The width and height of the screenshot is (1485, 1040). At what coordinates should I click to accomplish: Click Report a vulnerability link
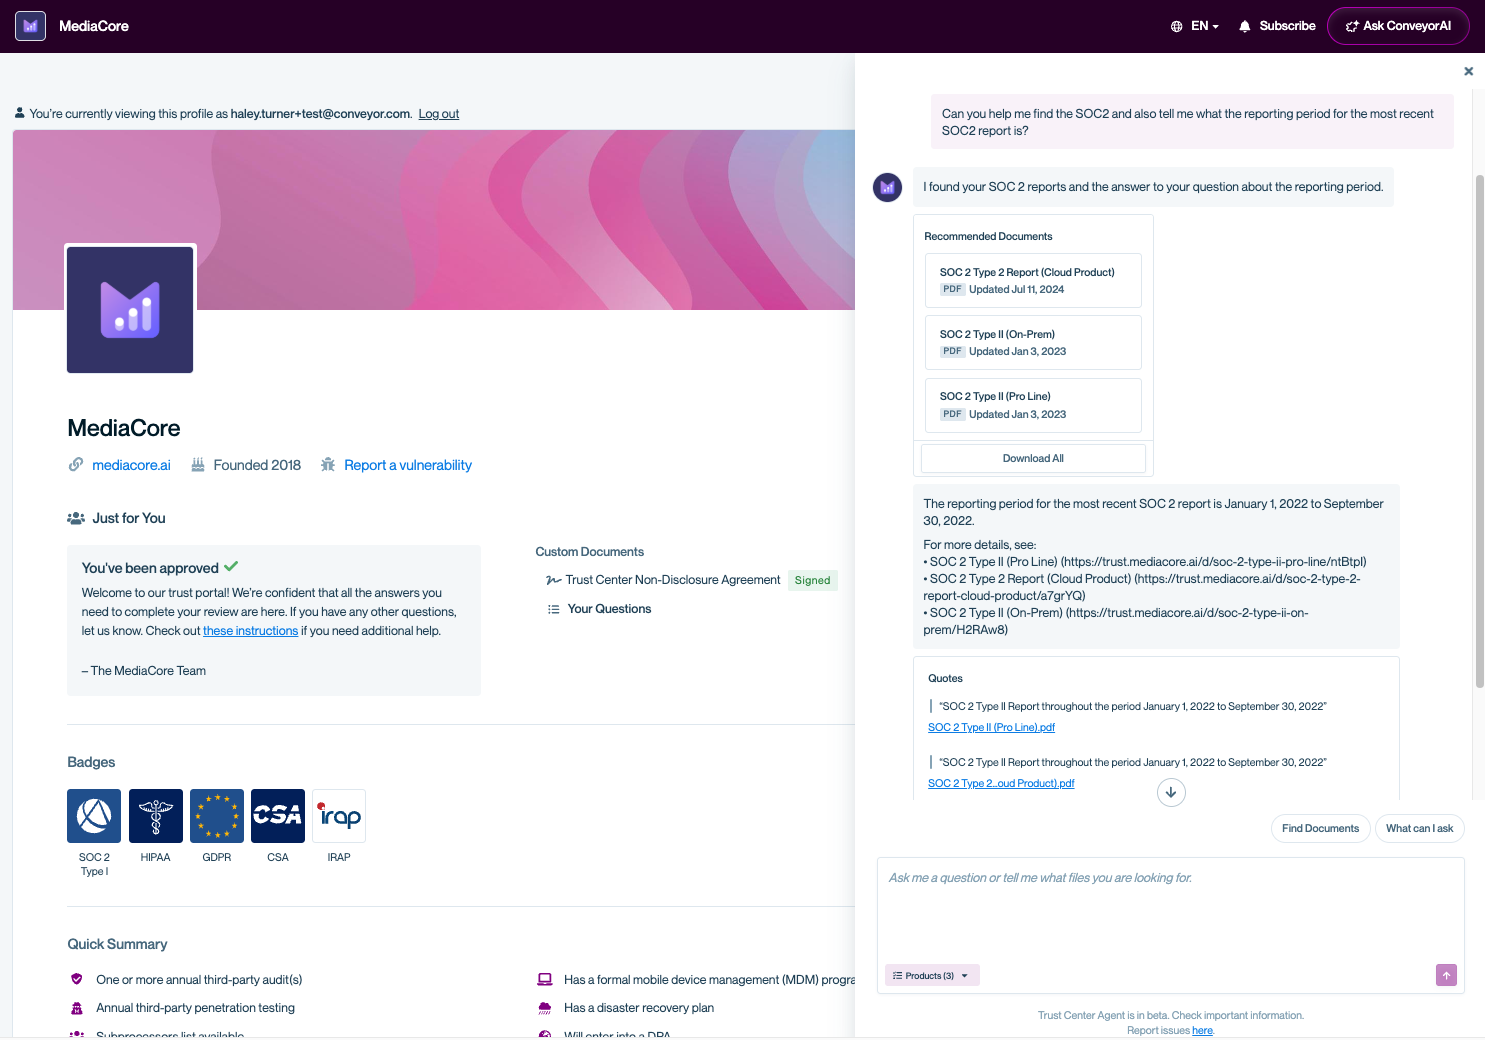[408, 465]
